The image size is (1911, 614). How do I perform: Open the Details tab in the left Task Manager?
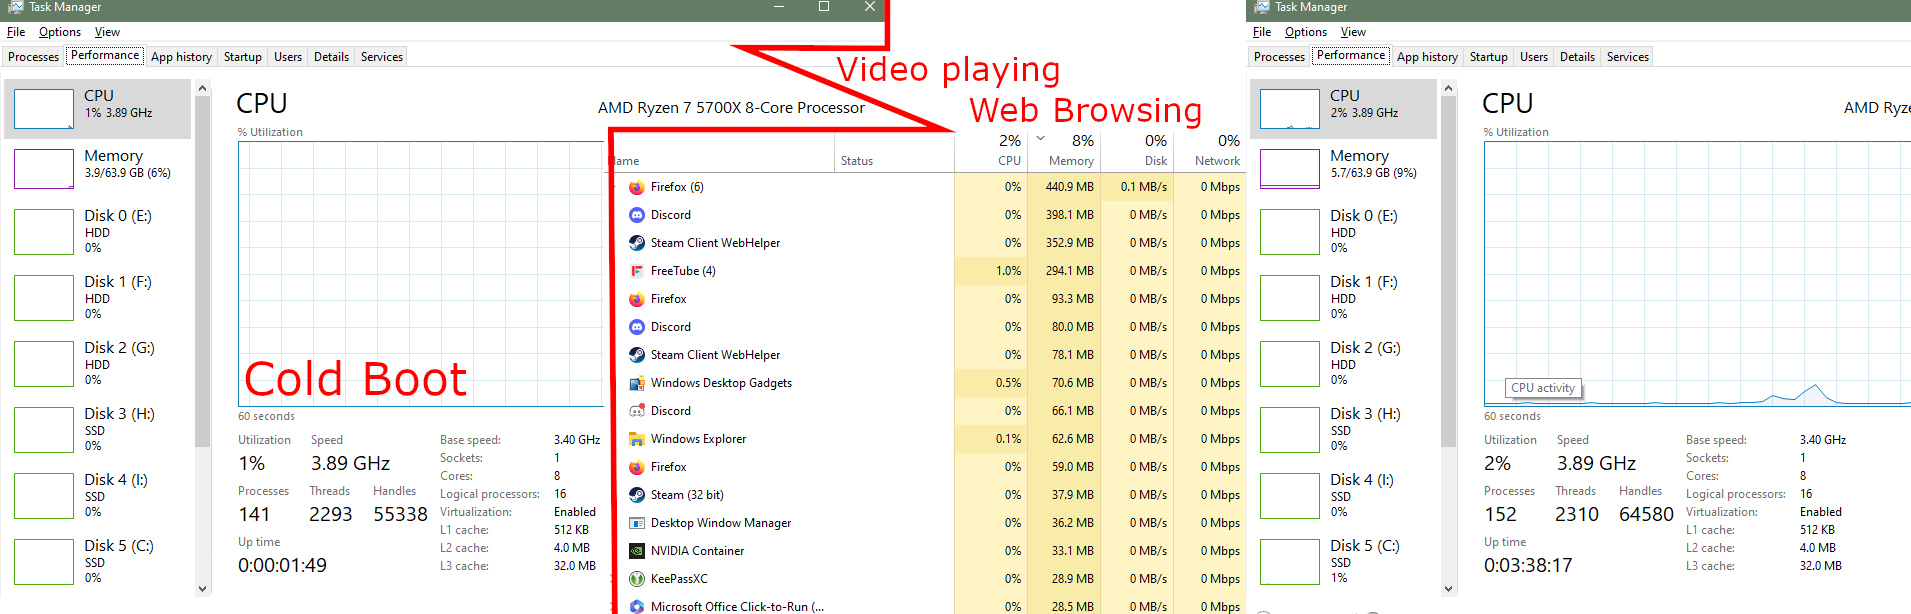[x=331, y=57]
